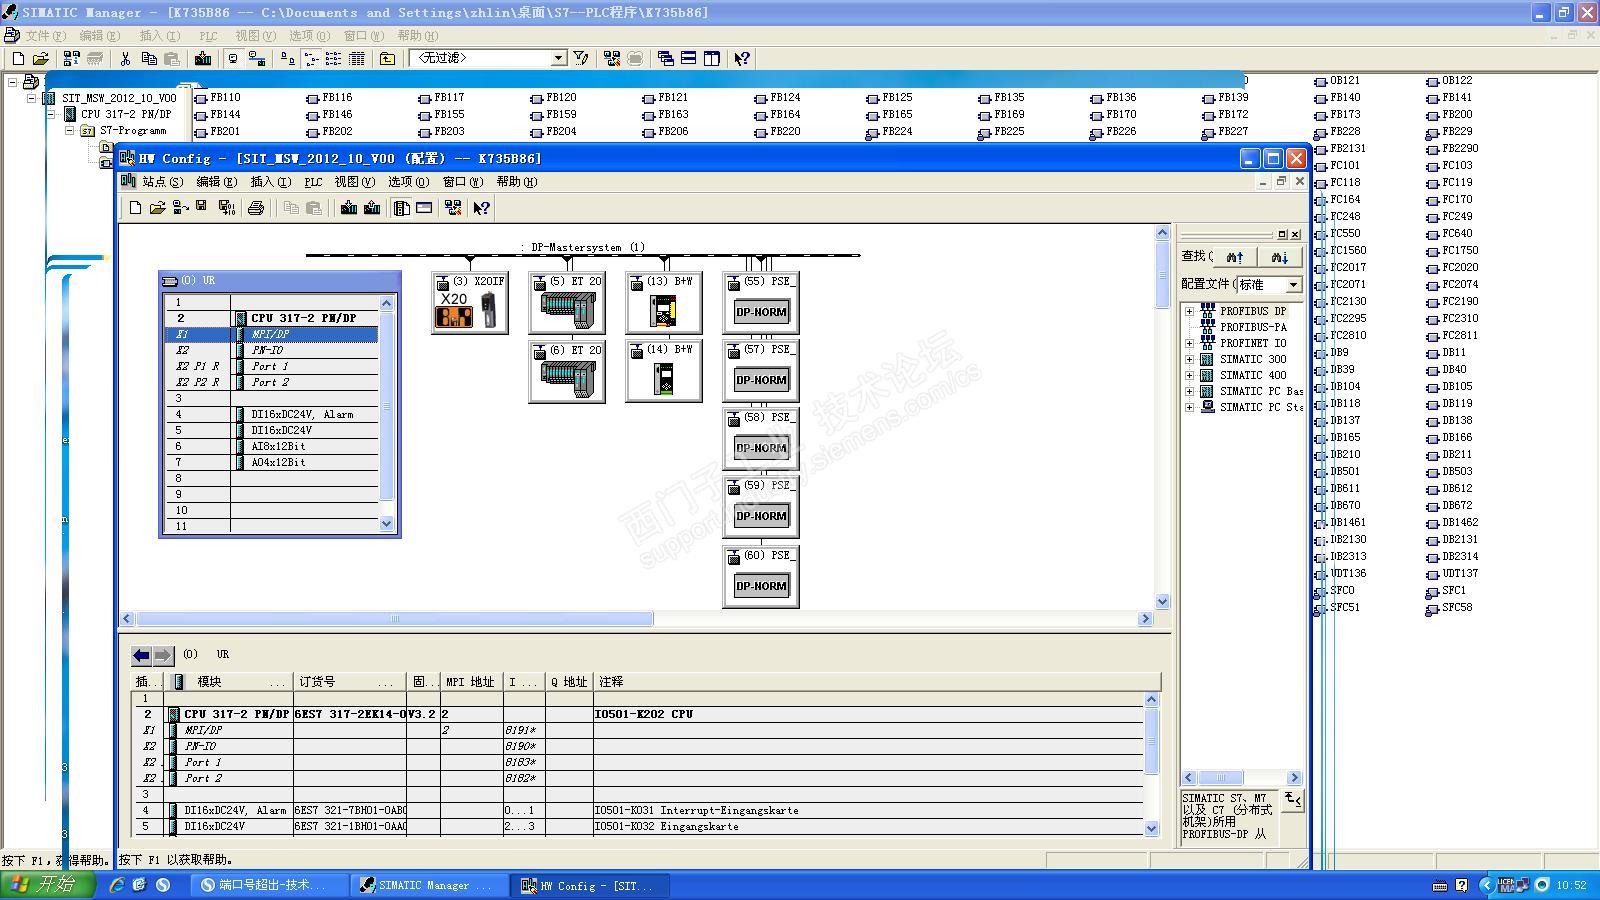This screenshot has height=900, width=1600.
Task: Click FB110 block in SIMATIC Manager
Action: [x=217, y=98]
